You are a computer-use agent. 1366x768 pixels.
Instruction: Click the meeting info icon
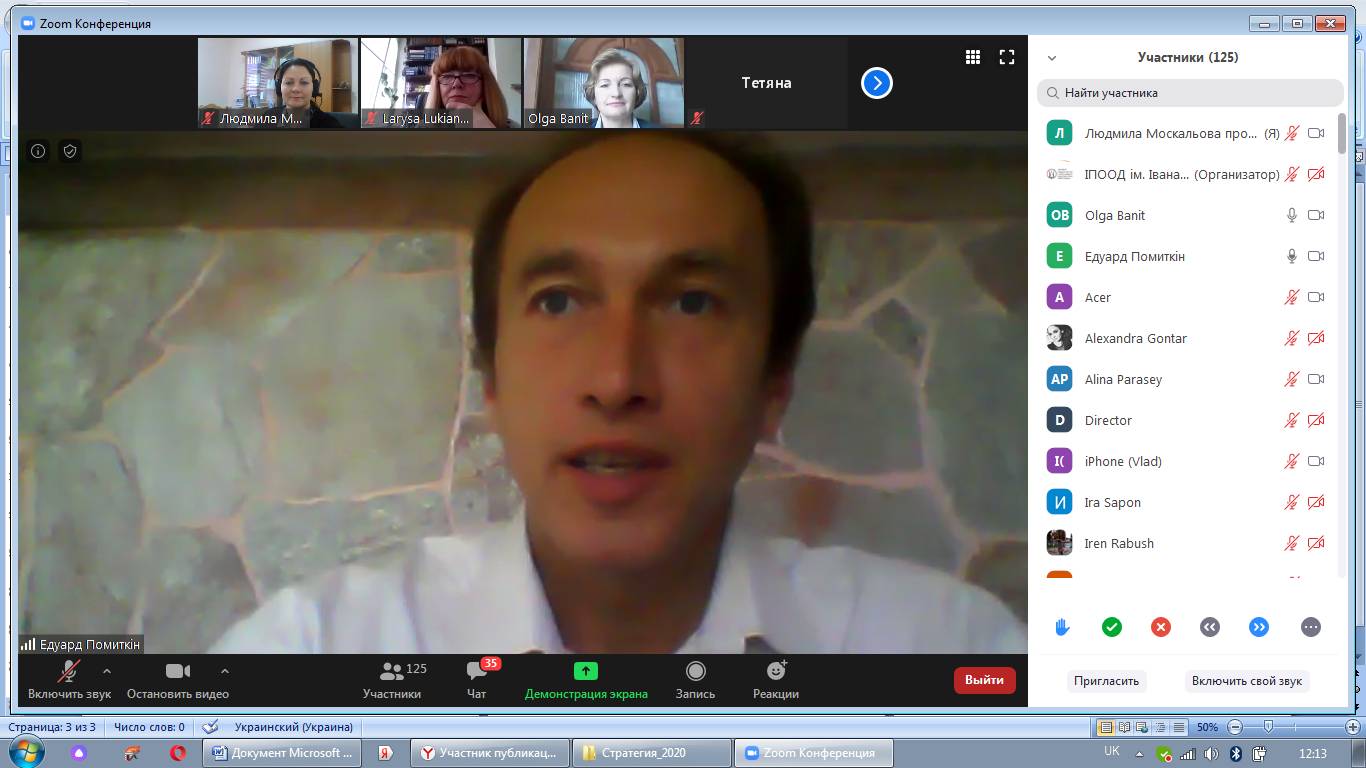pos(38,151)
